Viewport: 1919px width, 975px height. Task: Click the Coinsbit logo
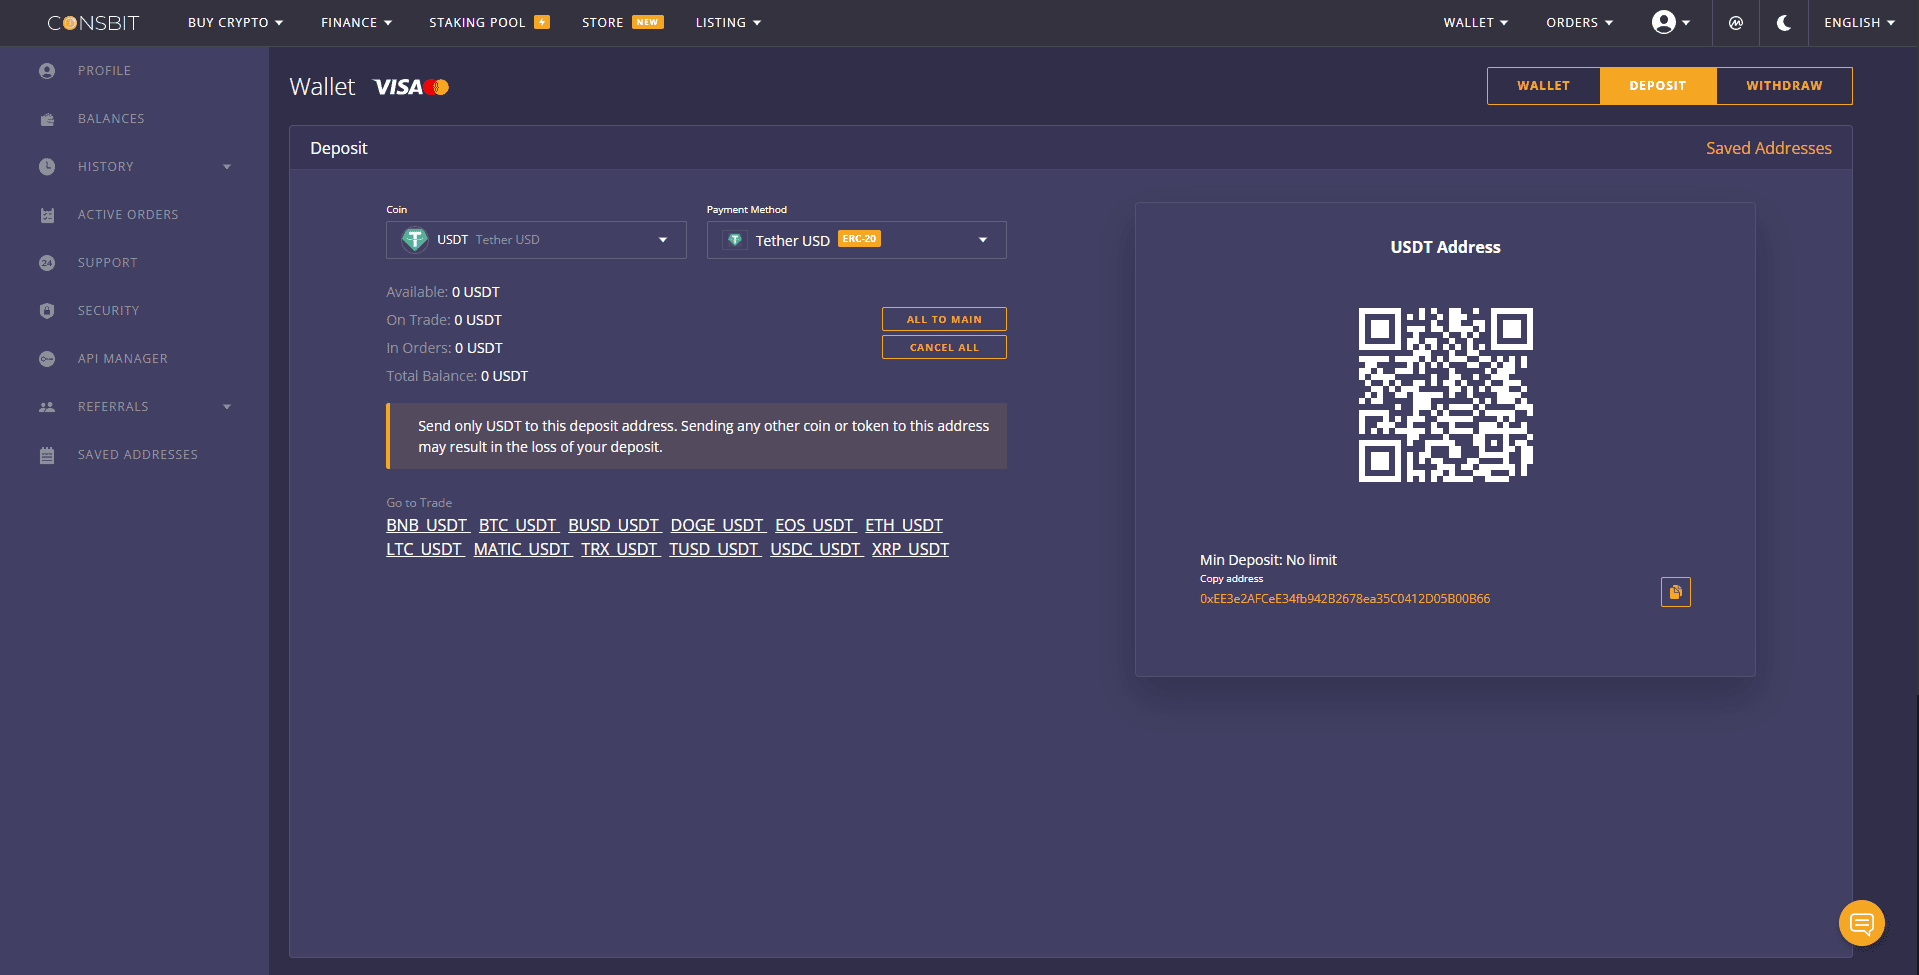[93, 23]
